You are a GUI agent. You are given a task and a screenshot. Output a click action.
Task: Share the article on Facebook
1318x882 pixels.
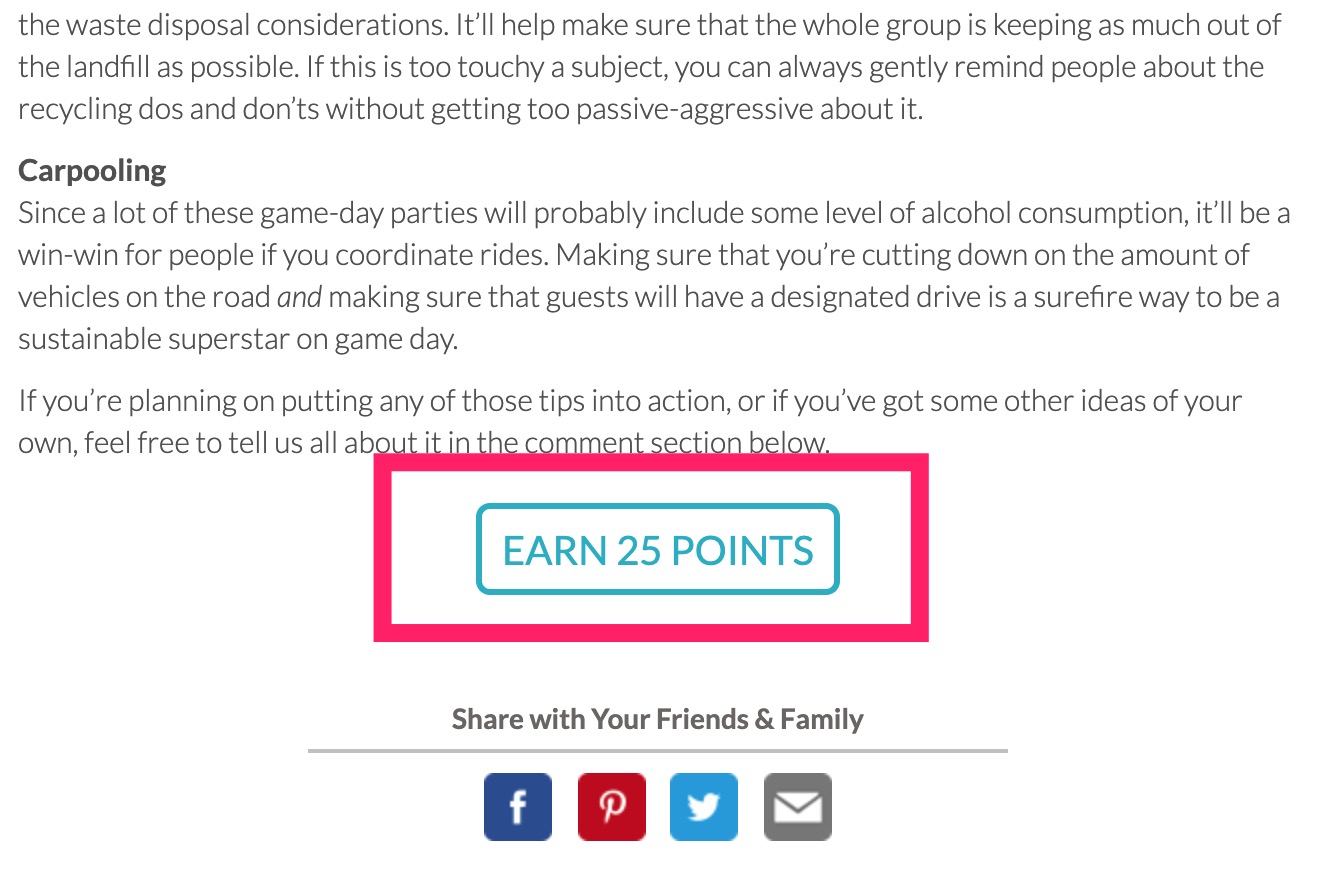pyautogui.click(x=517, y=806)
